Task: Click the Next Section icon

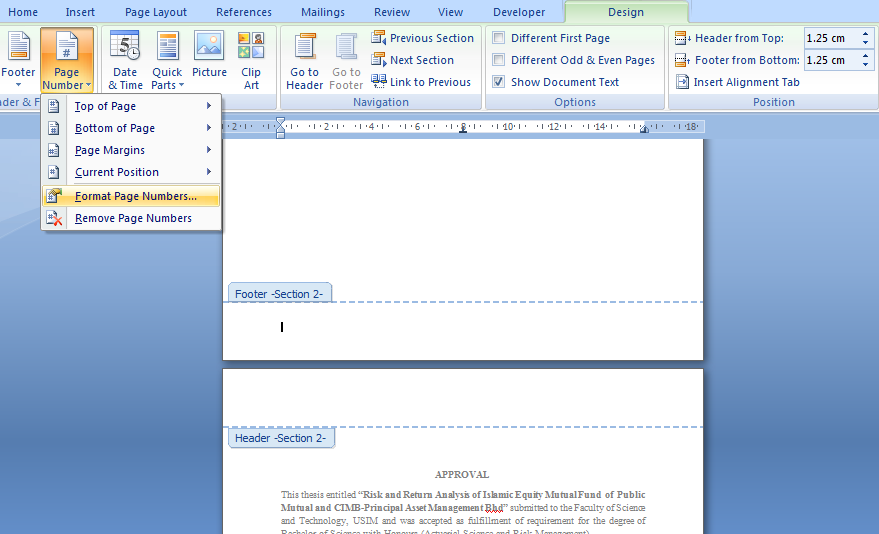Action: [379, 59]
